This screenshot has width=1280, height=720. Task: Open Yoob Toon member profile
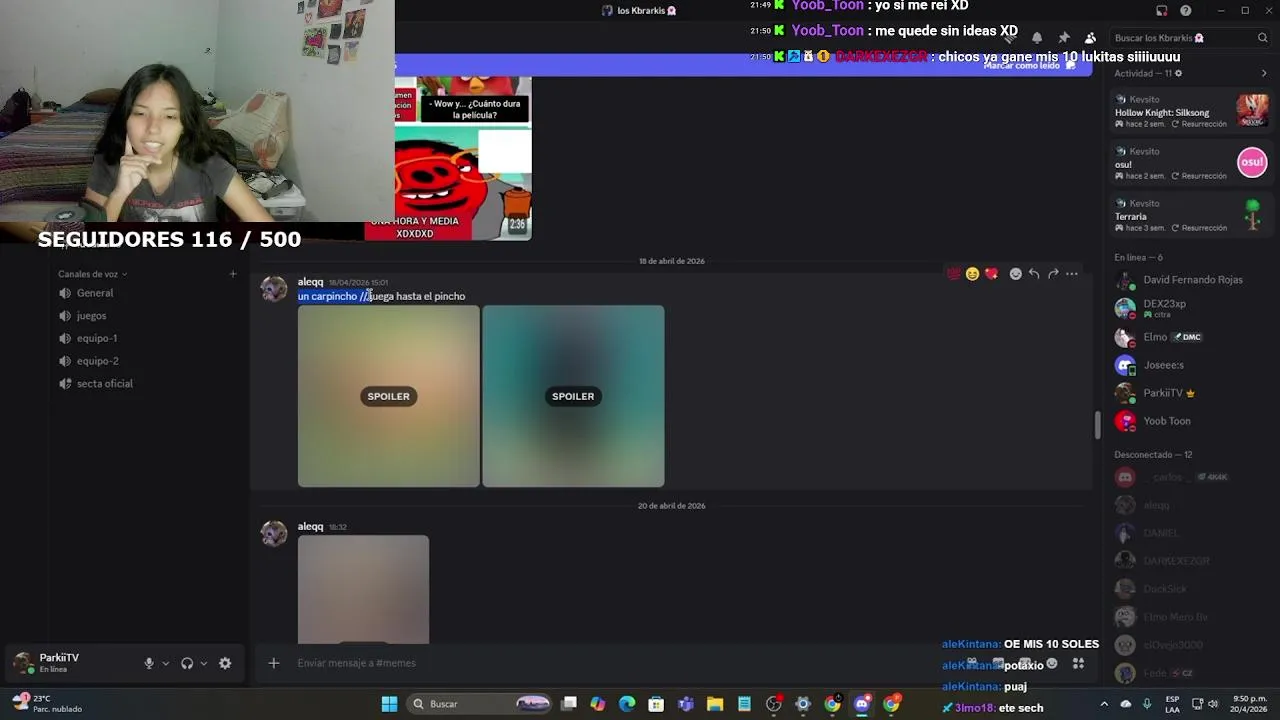click(1191, 421)
